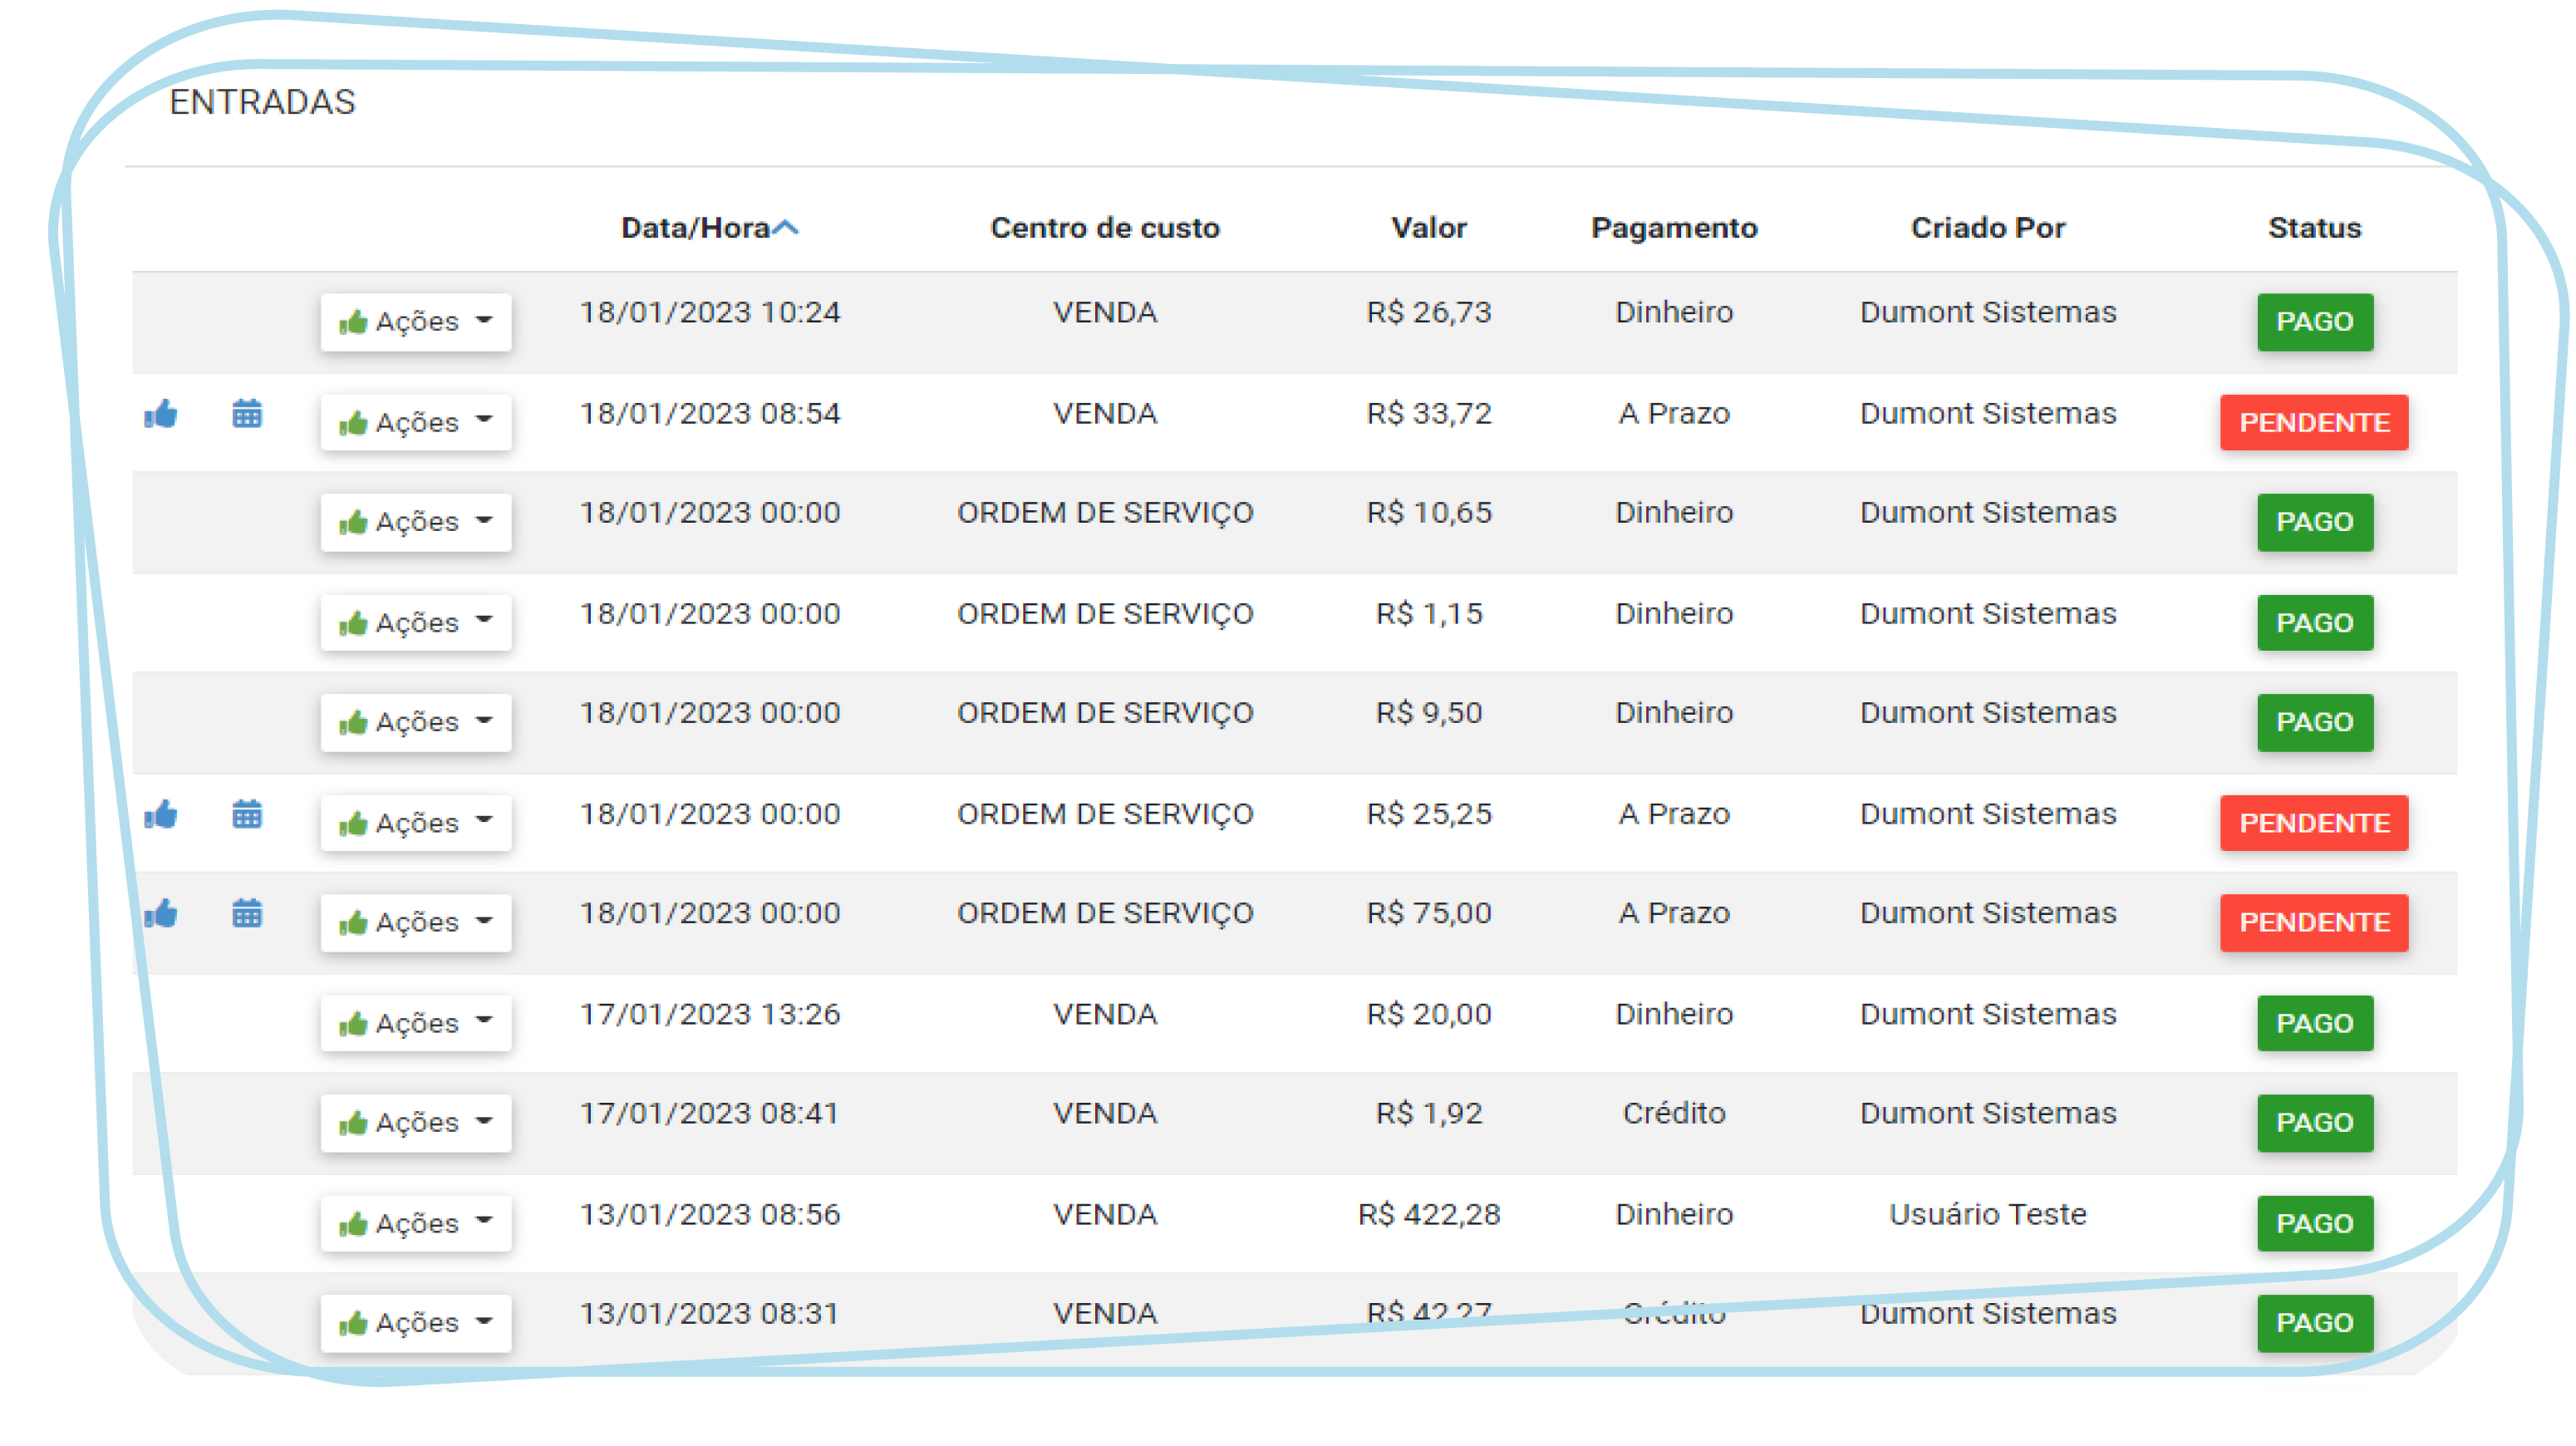Screen dimensions: 2576x1446
Task: Select the date 17/01/2023 13:26
Action: [710, 1014]
